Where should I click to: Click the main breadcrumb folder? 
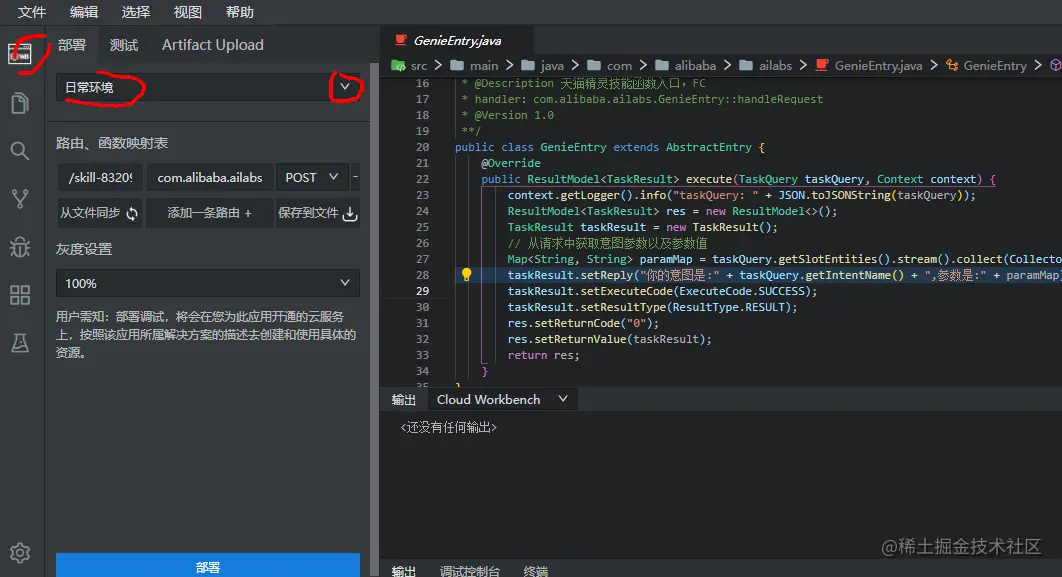(x=475, y=65)
